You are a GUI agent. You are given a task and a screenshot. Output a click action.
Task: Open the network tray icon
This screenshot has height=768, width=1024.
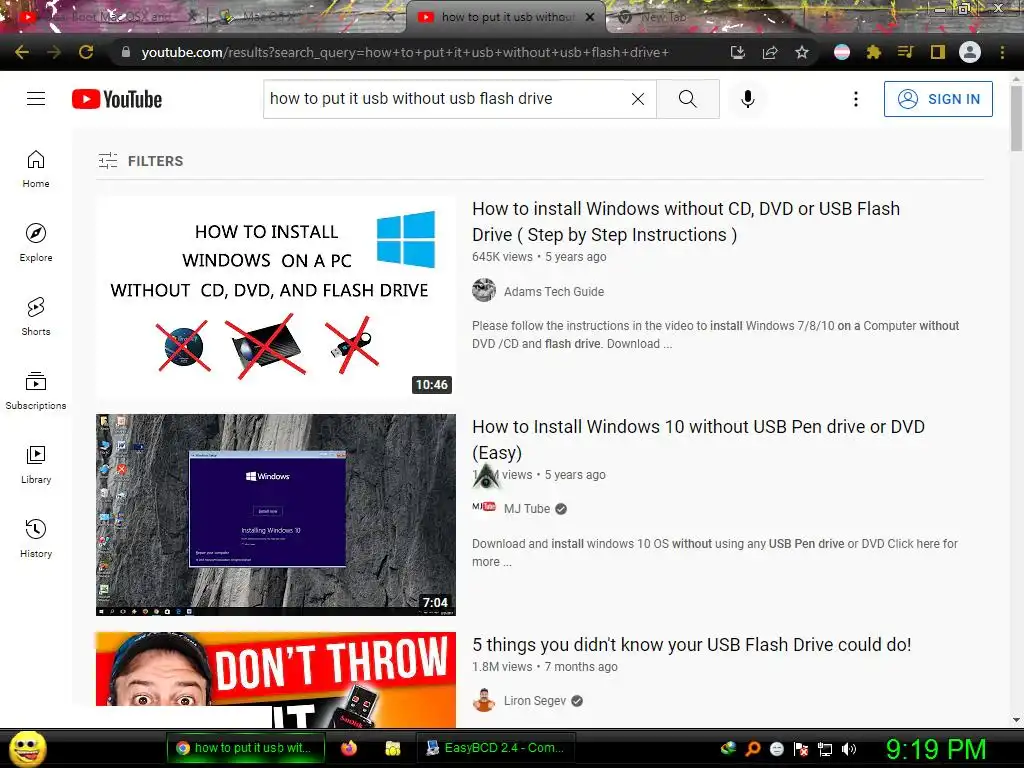[825, 749]
